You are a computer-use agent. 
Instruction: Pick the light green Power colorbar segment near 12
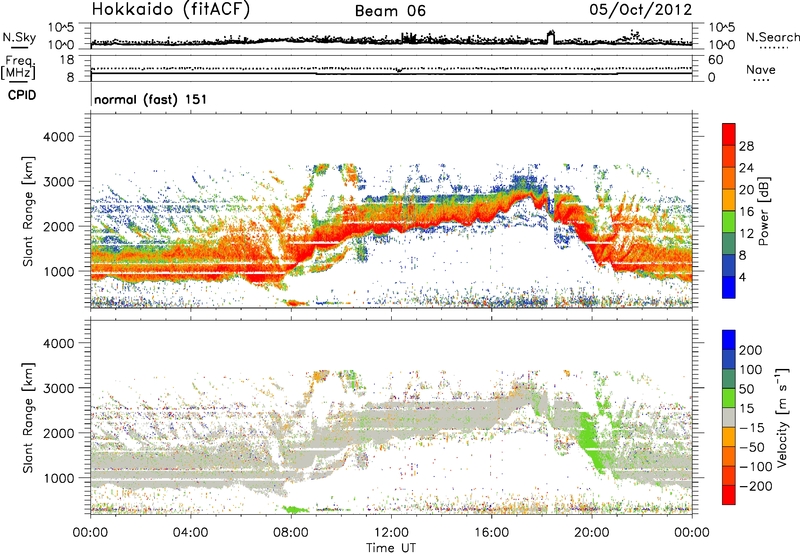(x=729, y=222)
